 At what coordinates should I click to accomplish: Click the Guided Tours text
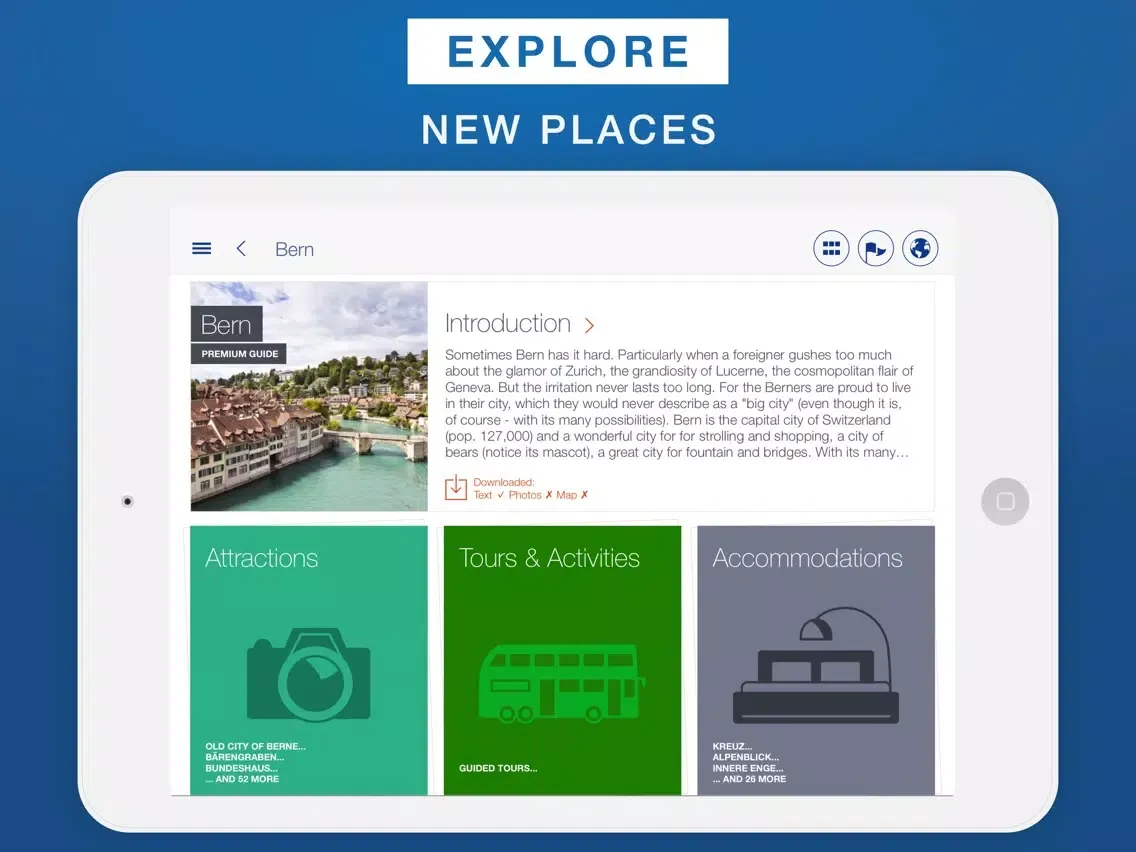coord(498,768)
